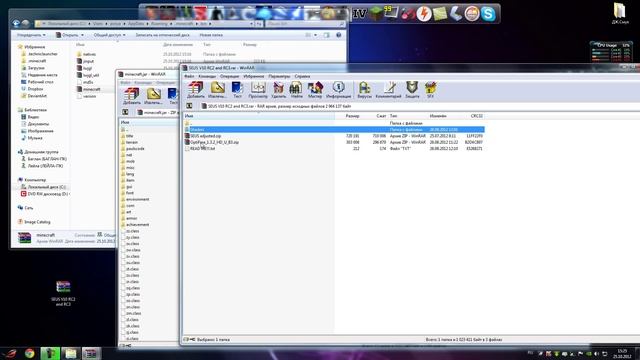Open the Операции menu in SEUS WinRAR window
Viewport: 640px width, 360px height.
pyautogui.click(x=229, y=76)
